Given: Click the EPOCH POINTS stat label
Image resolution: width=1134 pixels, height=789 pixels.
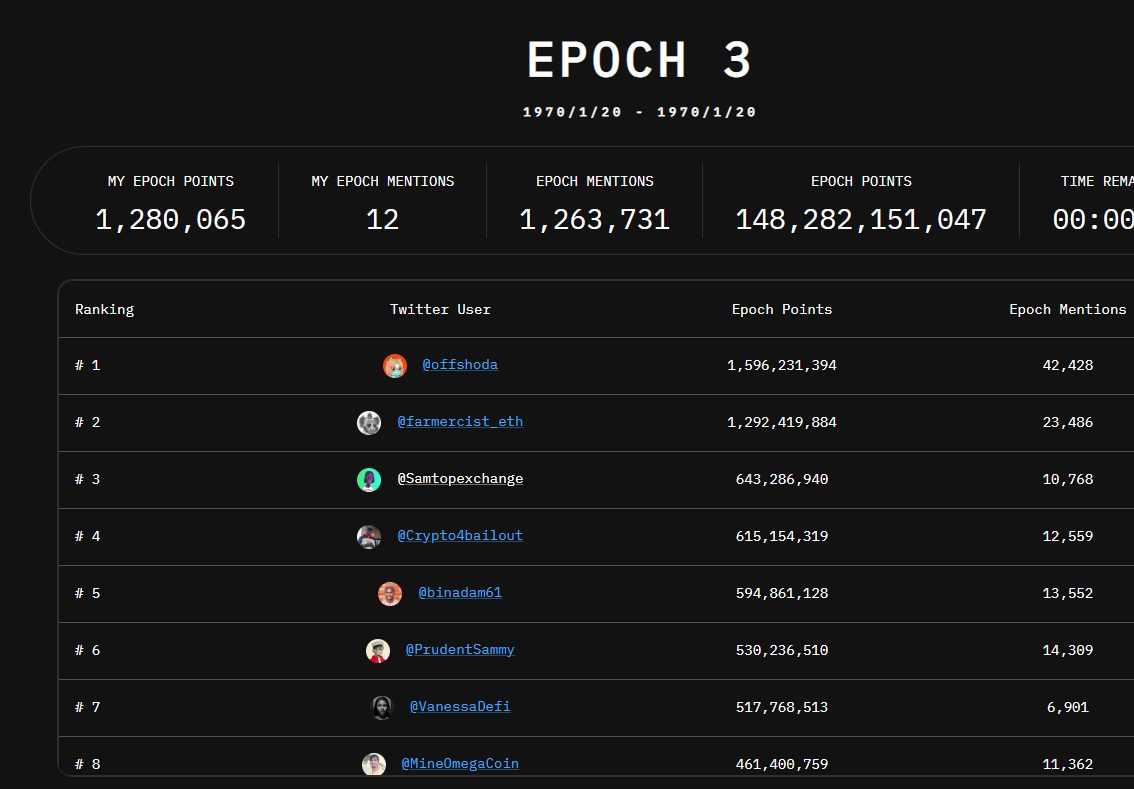Looking at the screenshot, I should point(861,182).
